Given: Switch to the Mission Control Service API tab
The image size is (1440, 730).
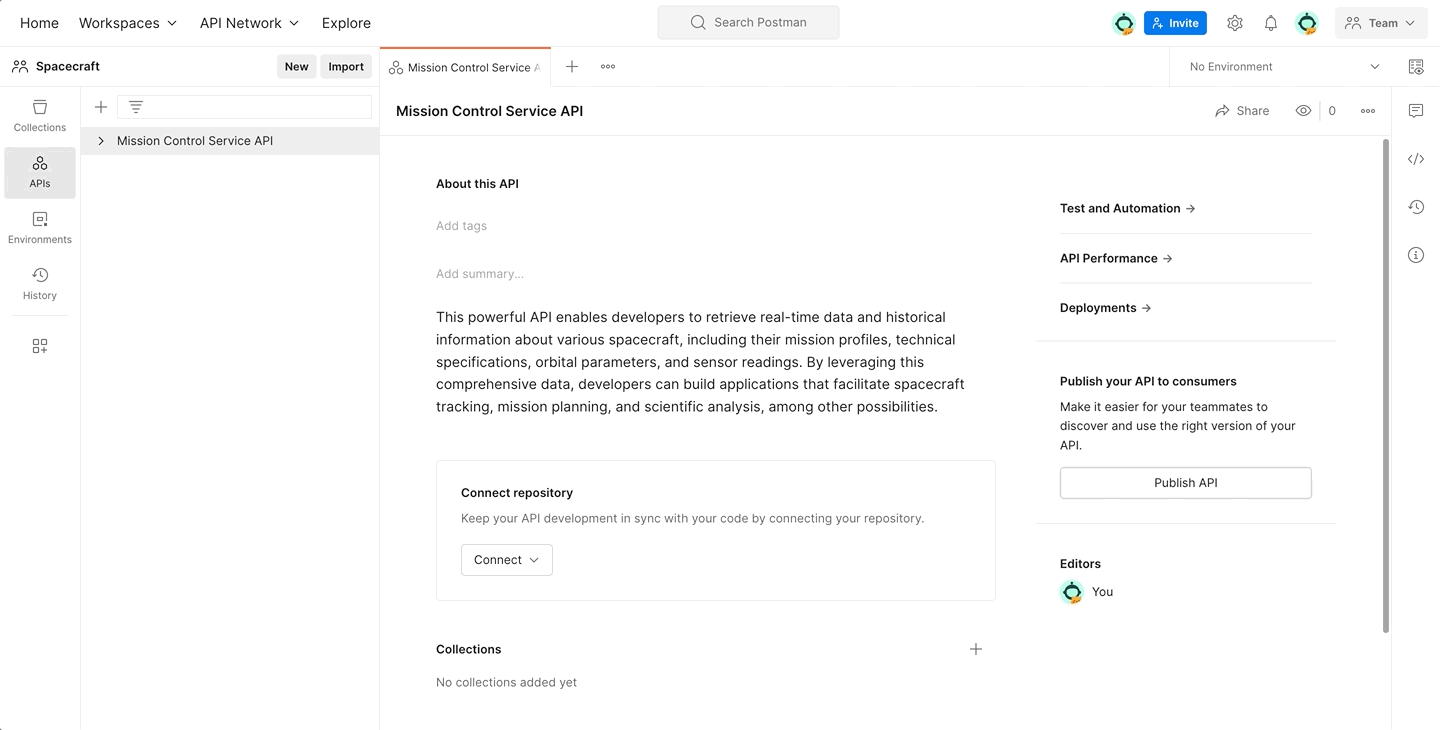Looking at the screenshot, I should pyautogui.click(x=465, y=67).
